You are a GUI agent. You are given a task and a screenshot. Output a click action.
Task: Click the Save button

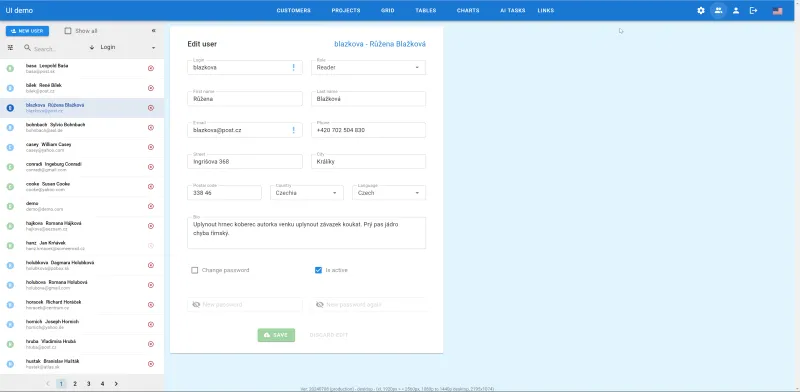(276, 335)
